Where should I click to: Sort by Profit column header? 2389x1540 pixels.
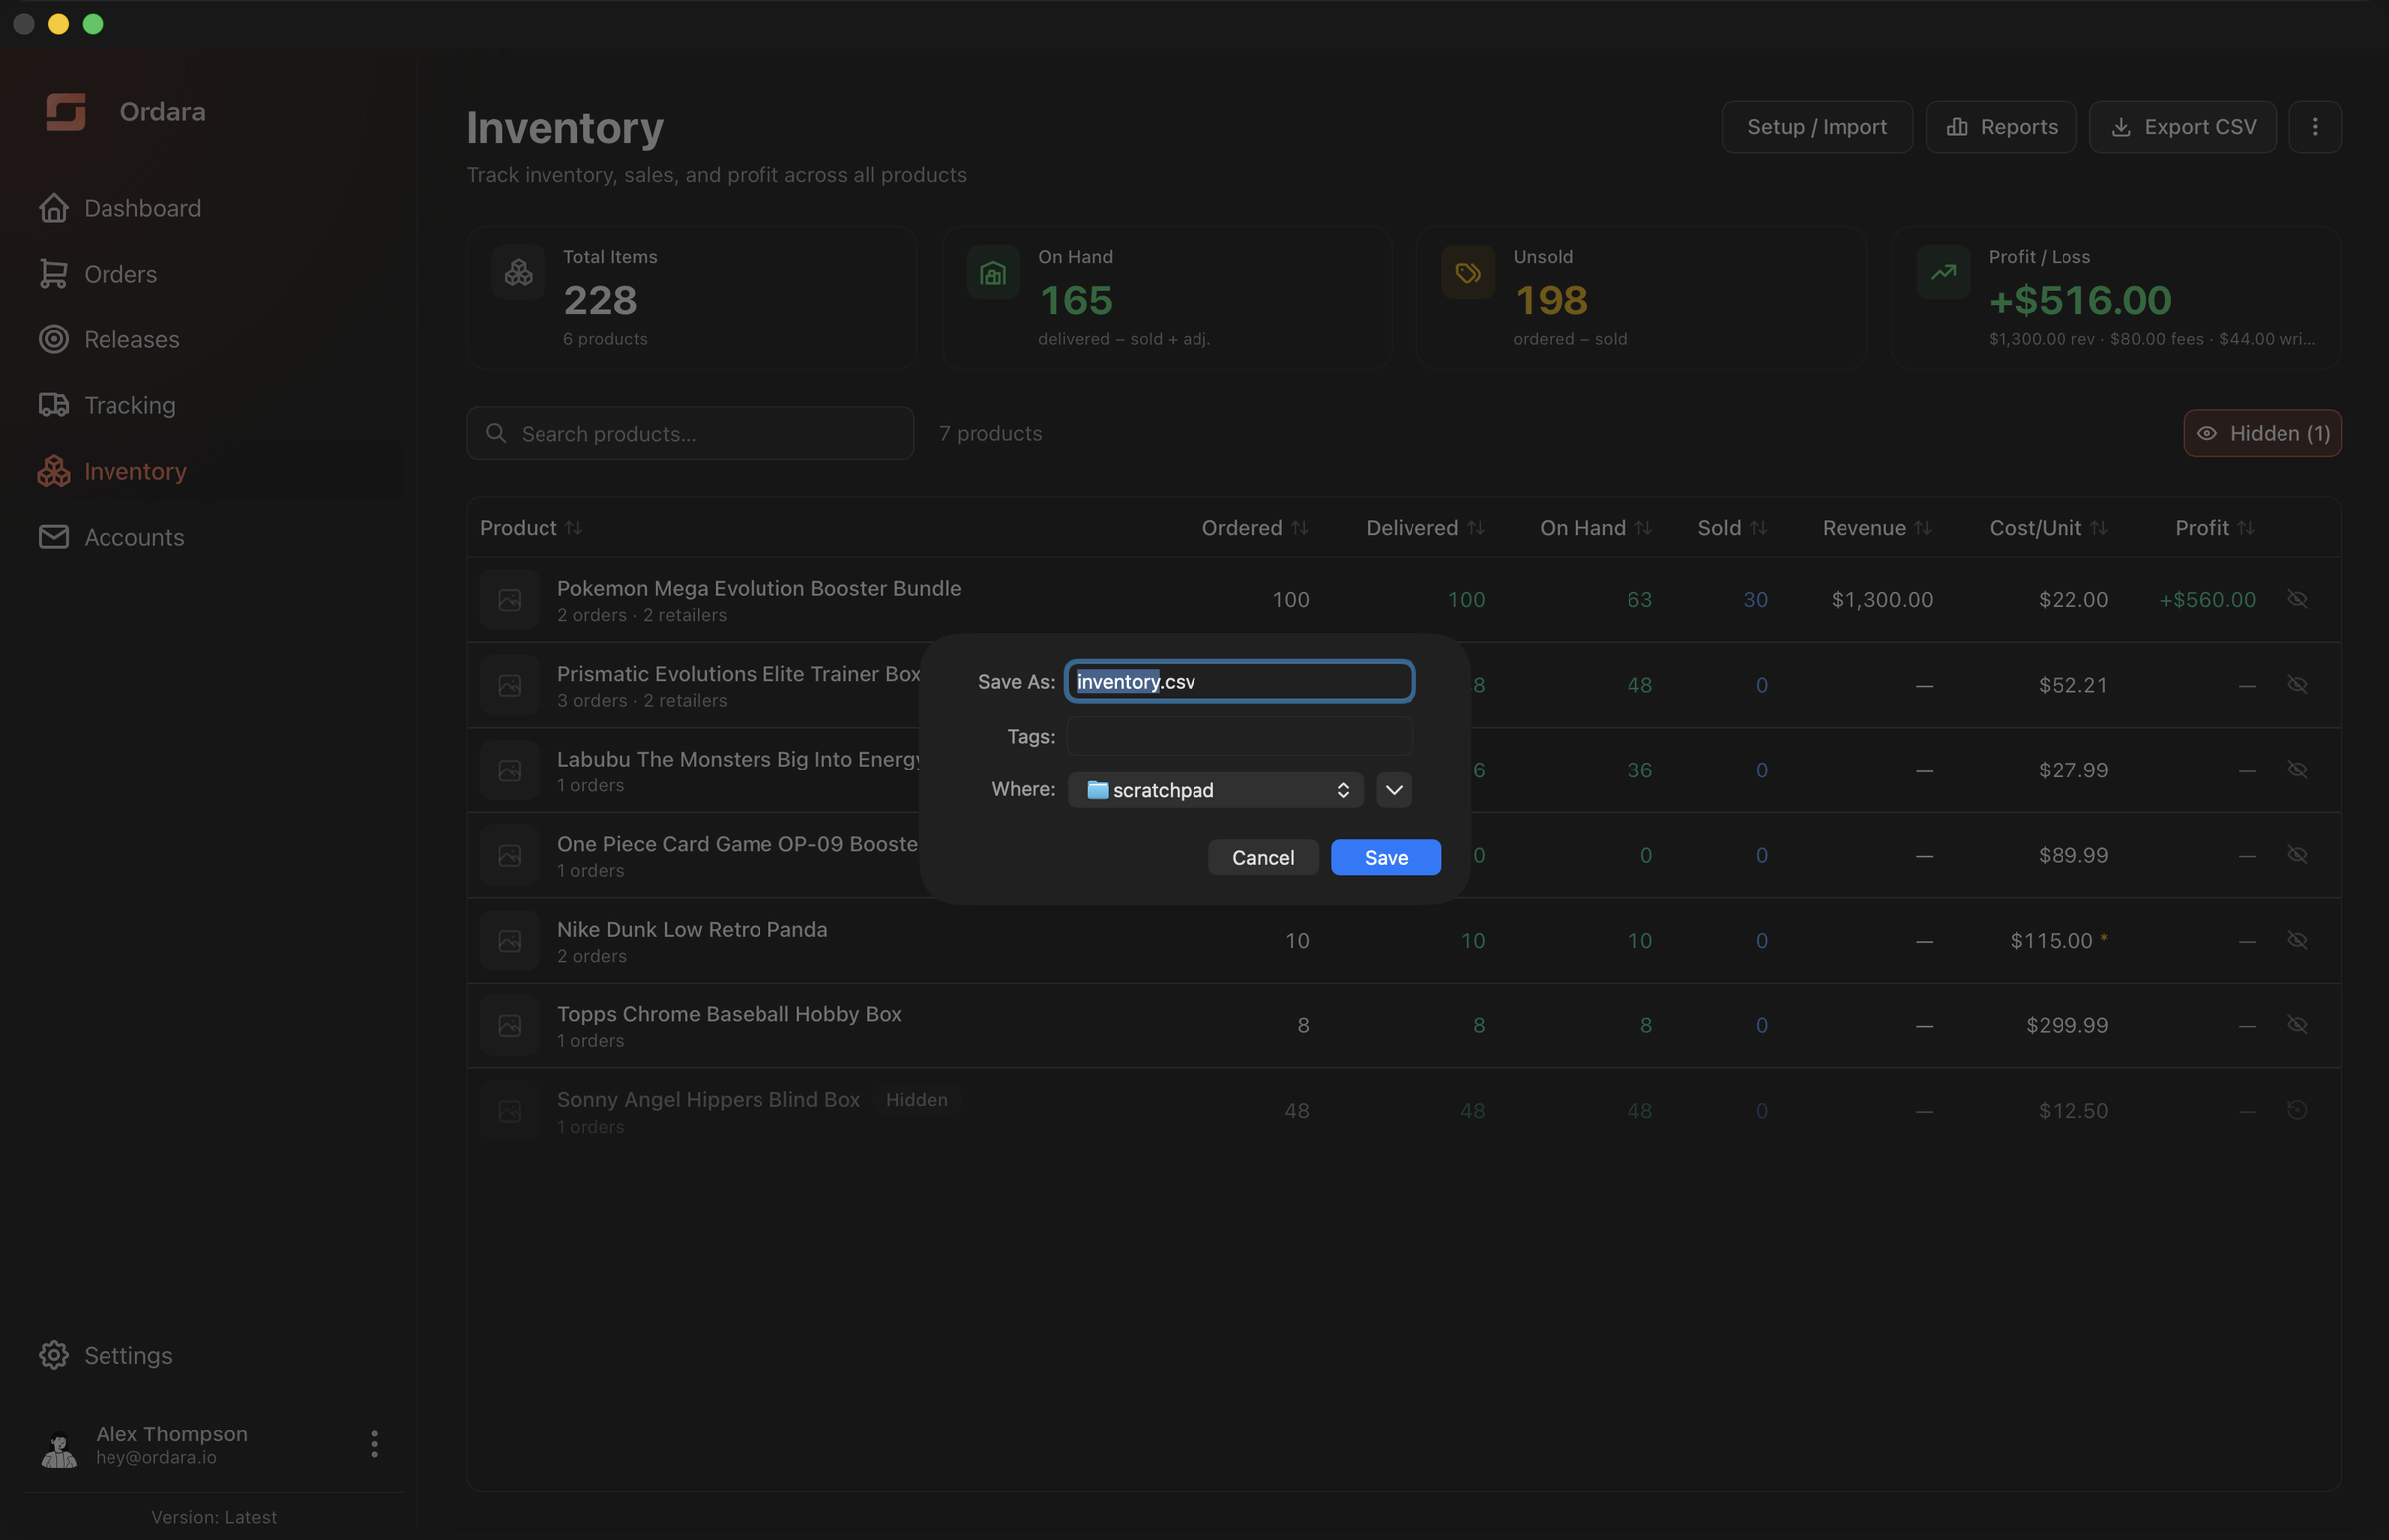click(x=2215, y=527)
